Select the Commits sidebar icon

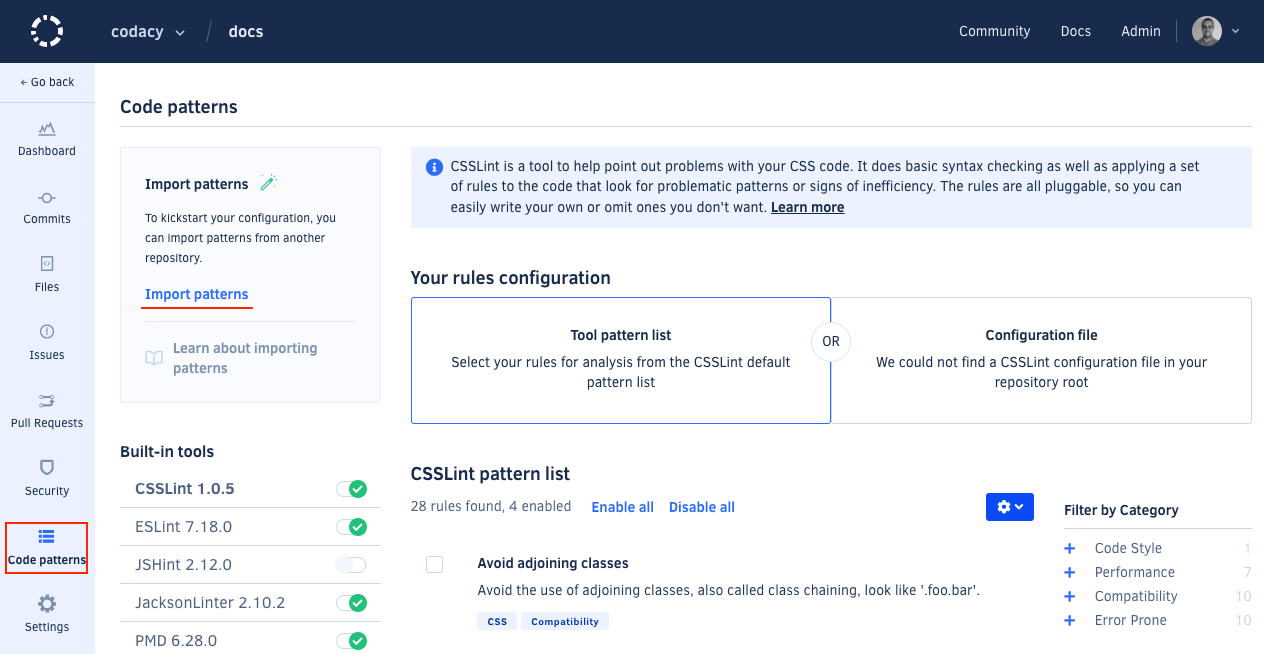[x=46, y=208]
